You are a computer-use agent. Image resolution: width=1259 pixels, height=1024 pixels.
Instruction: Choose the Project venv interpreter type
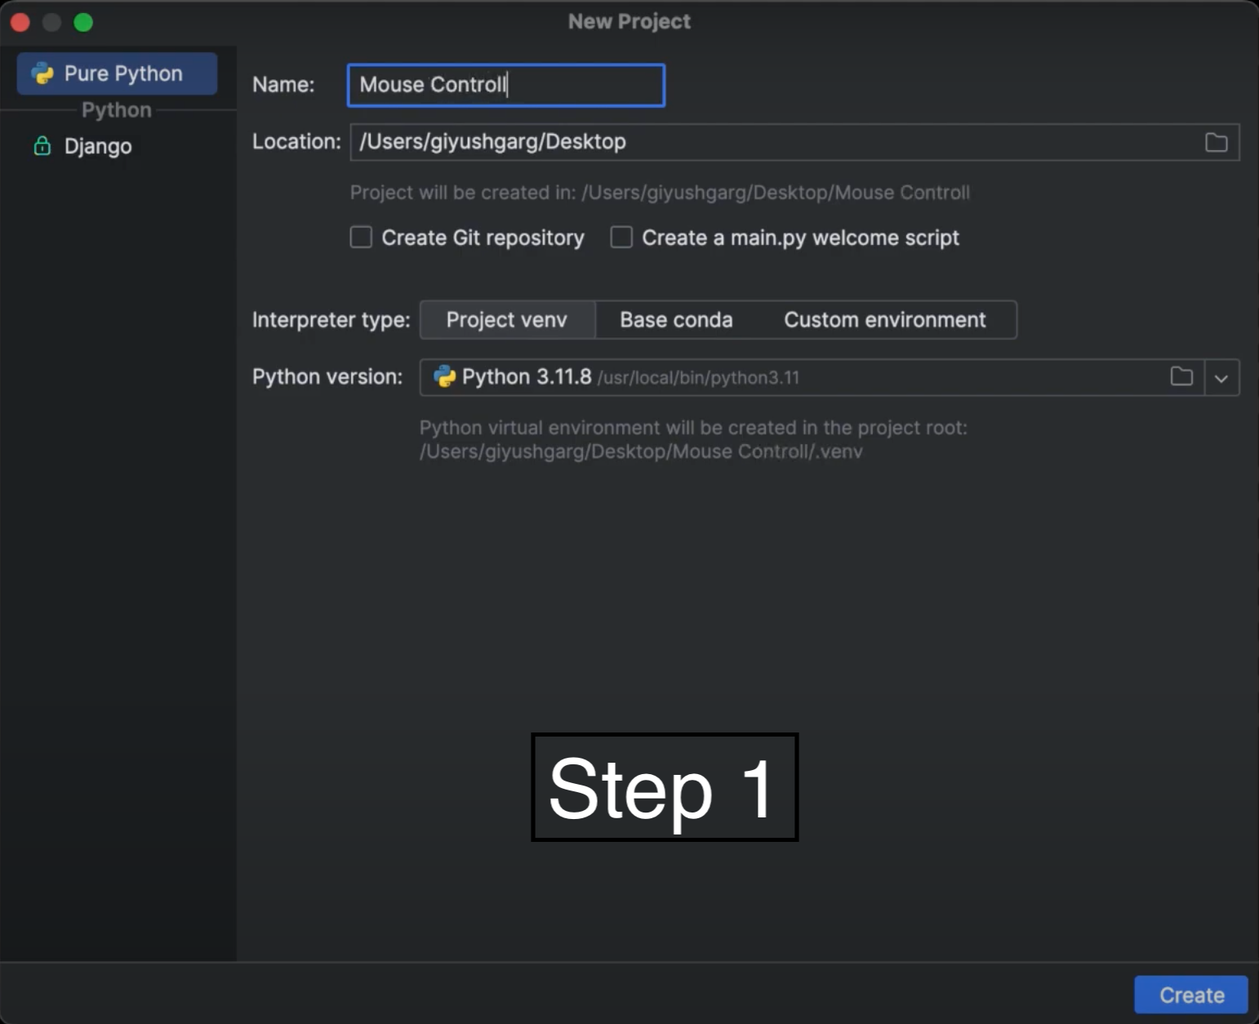[507, 319]
